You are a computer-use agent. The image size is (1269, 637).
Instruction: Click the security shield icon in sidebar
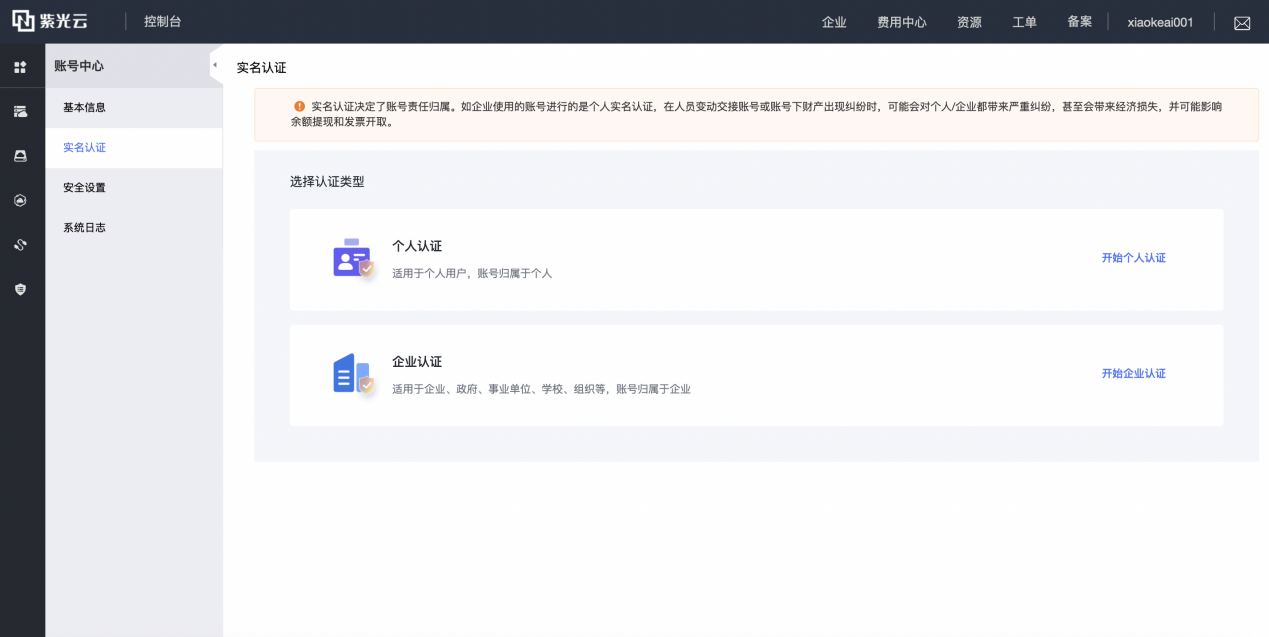tap(20, 289)
